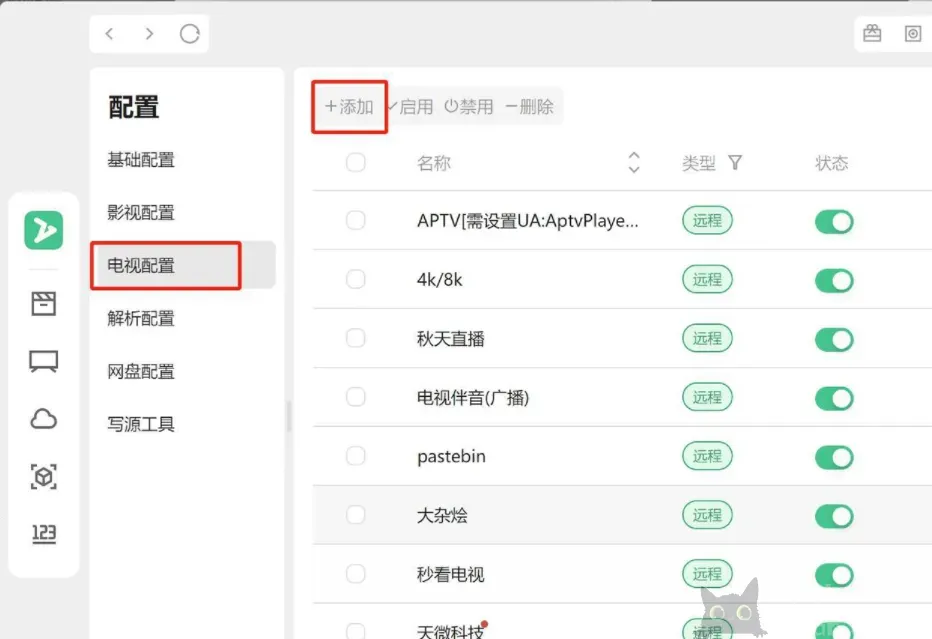Turn off the 秋天直播 status toggle
This screenshot has height=639, width=932.
click(x=834, y=339)
